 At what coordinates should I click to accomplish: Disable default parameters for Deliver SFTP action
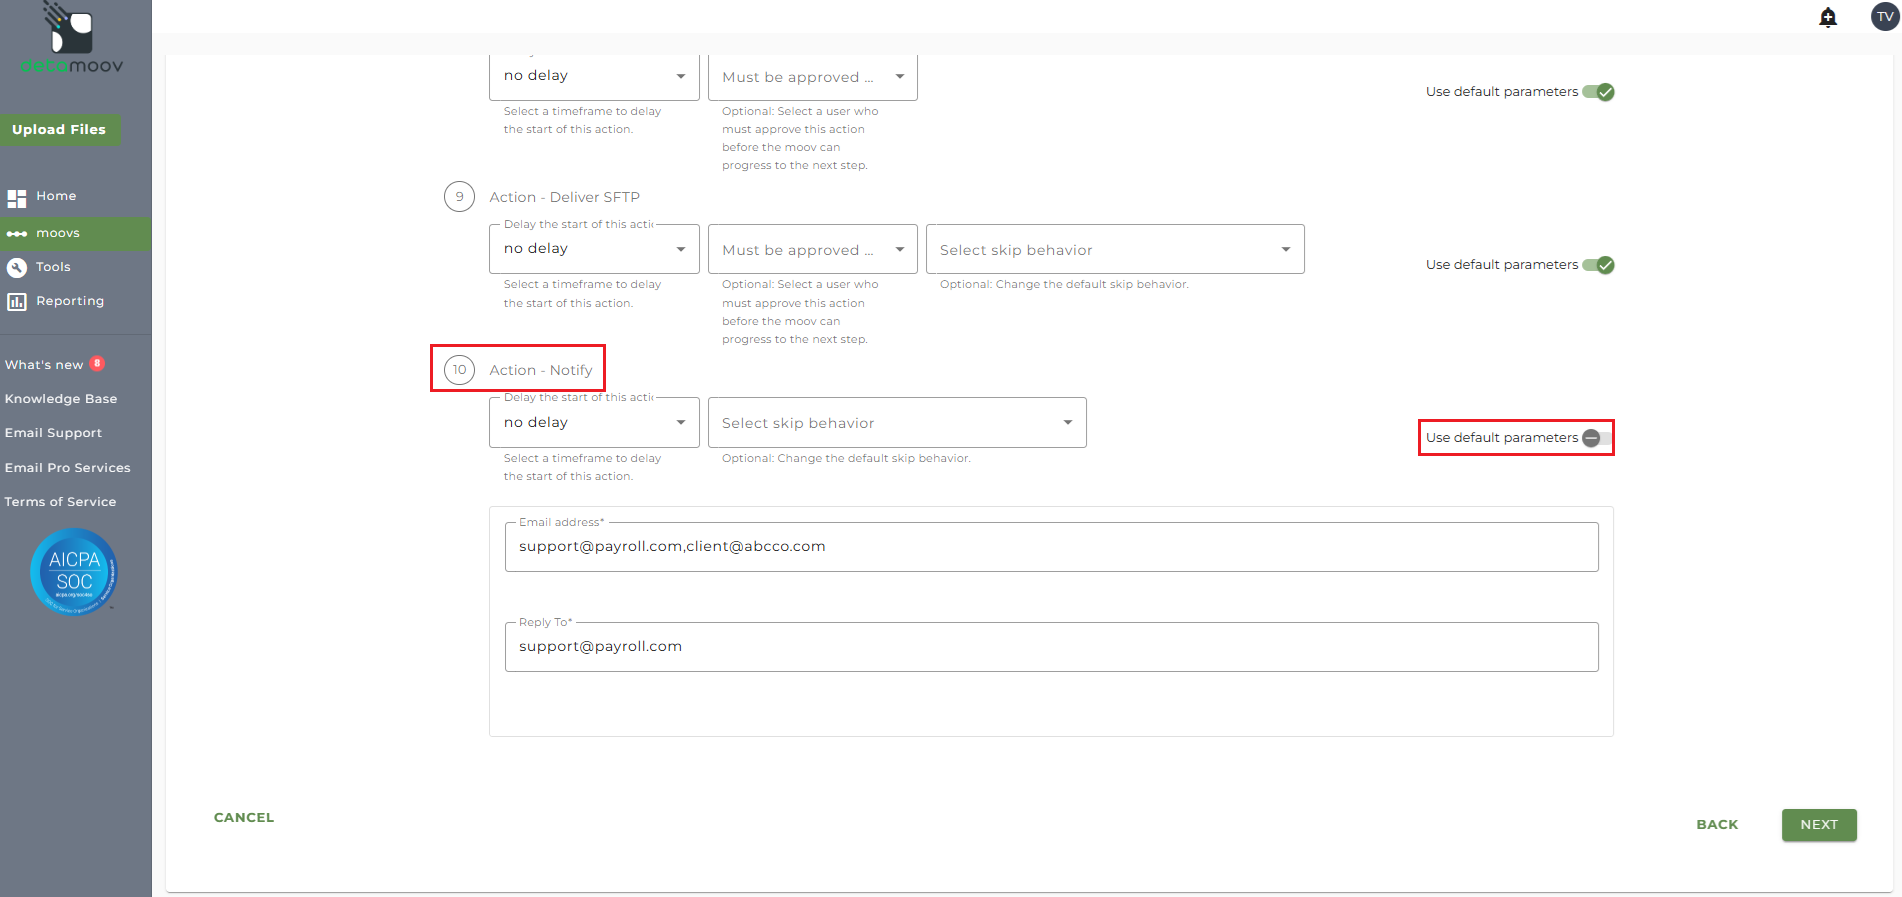coord(1598,265)
